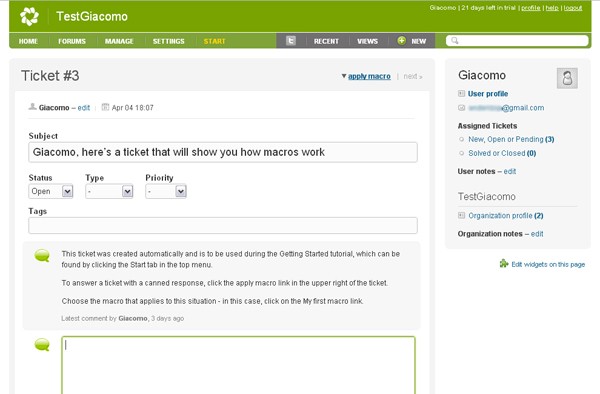The height and width of the screenshot is (394, 600).
Task: Open the User profile link
Action: (x=488, y=94)
